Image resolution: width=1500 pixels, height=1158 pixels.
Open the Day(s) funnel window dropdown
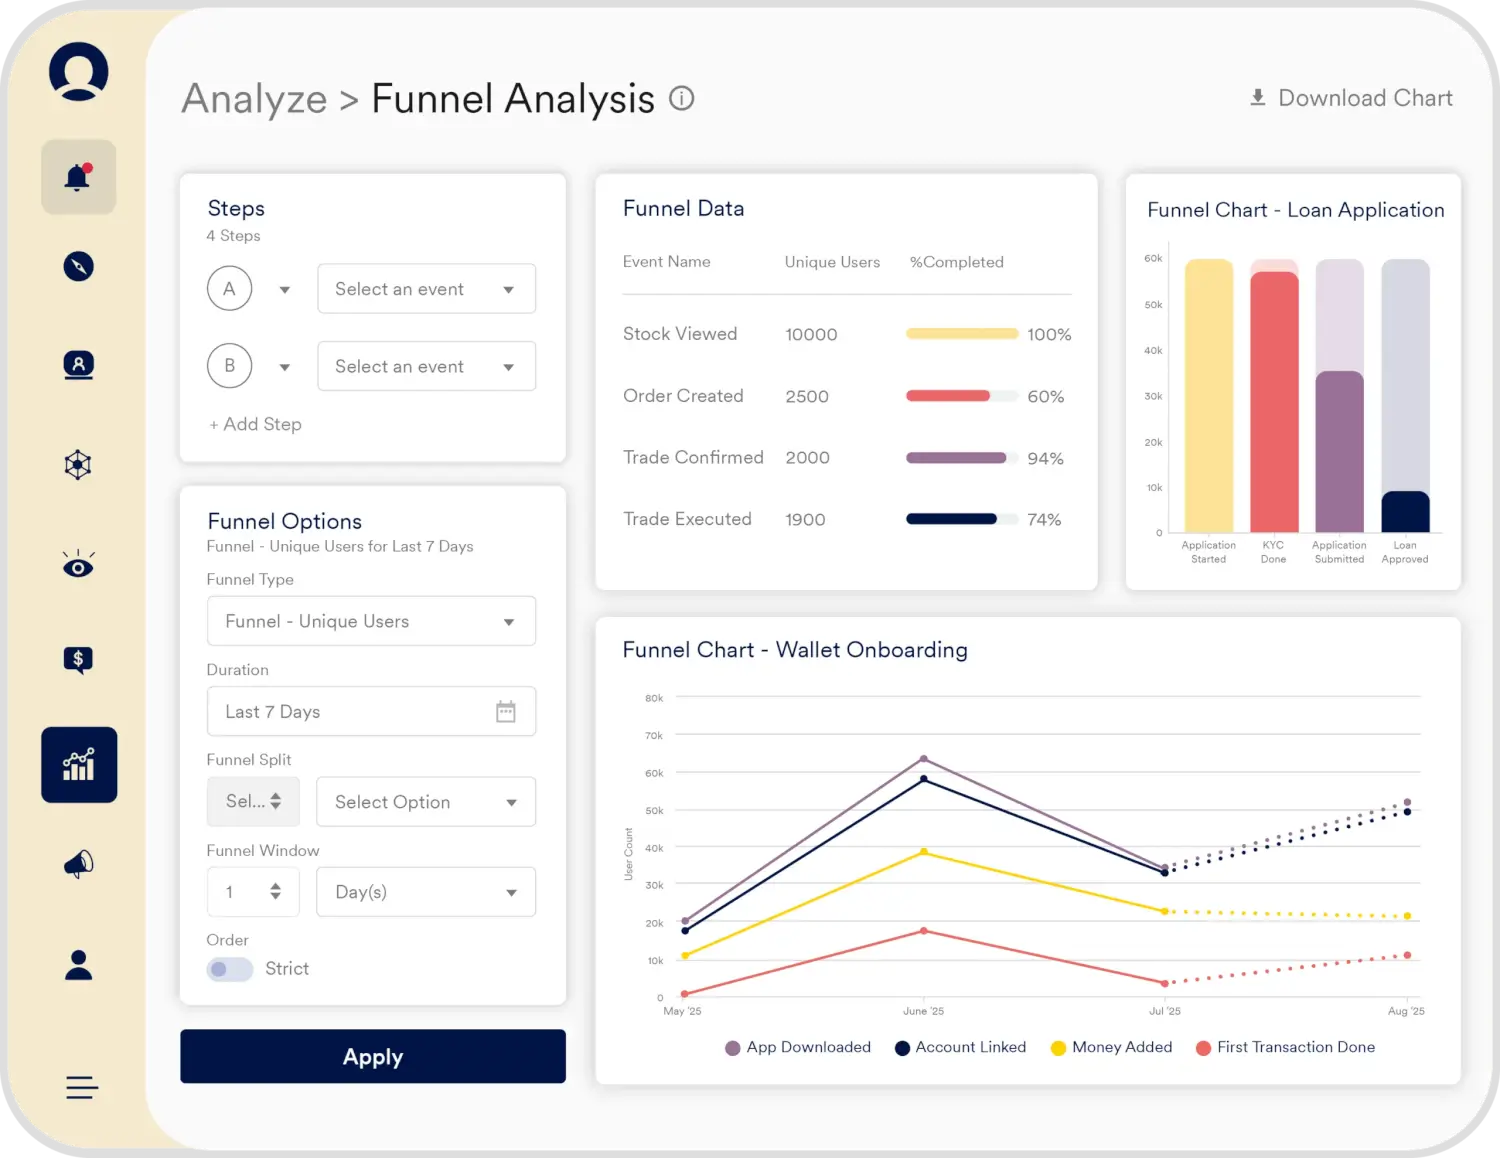point(426,892)
